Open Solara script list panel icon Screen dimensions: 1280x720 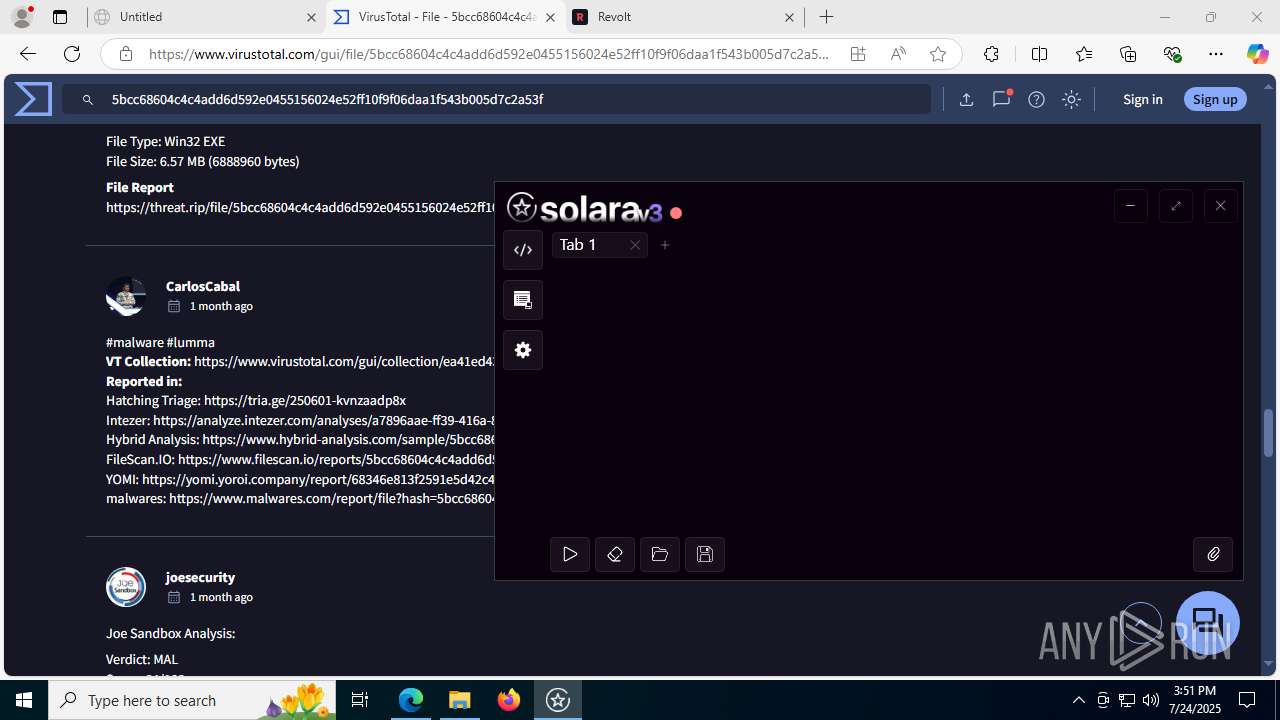point(523,300)
